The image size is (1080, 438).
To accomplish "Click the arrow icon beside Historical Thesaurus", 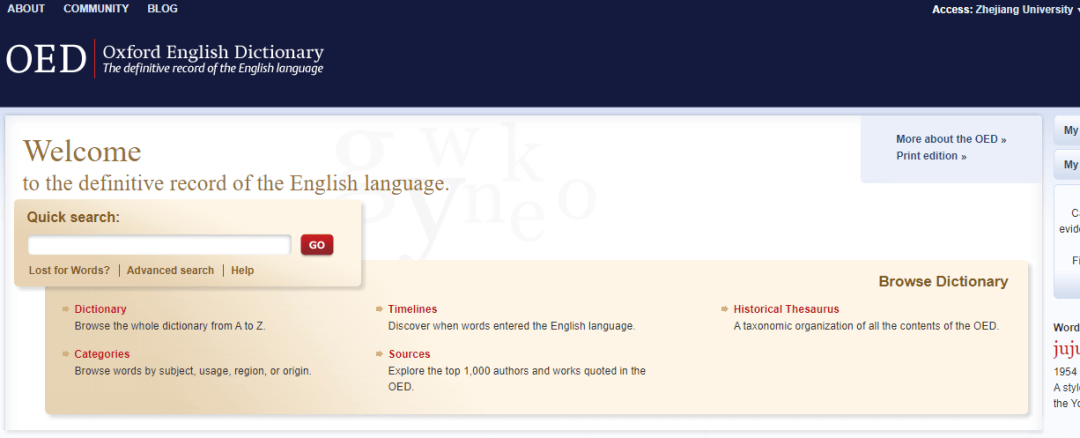I will (725, 309).
